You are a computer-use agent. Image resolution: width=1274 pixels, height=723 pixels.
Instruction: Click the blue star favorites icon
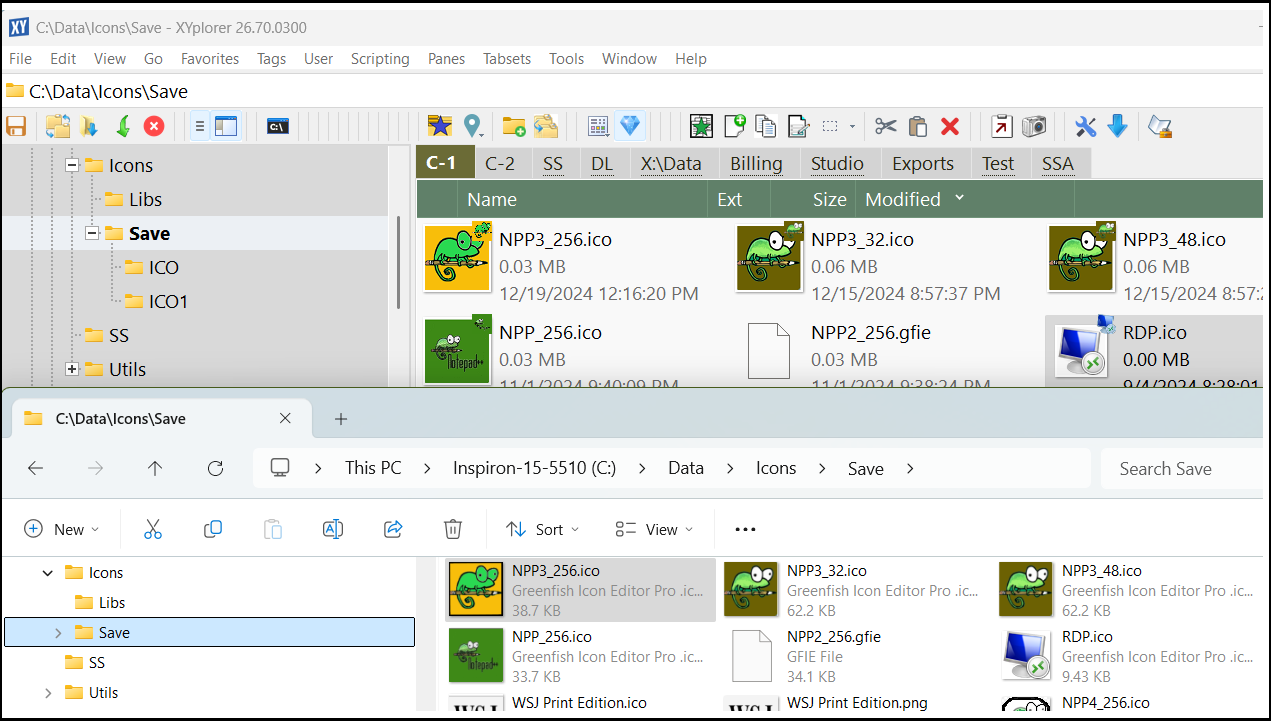pos(439,126)
